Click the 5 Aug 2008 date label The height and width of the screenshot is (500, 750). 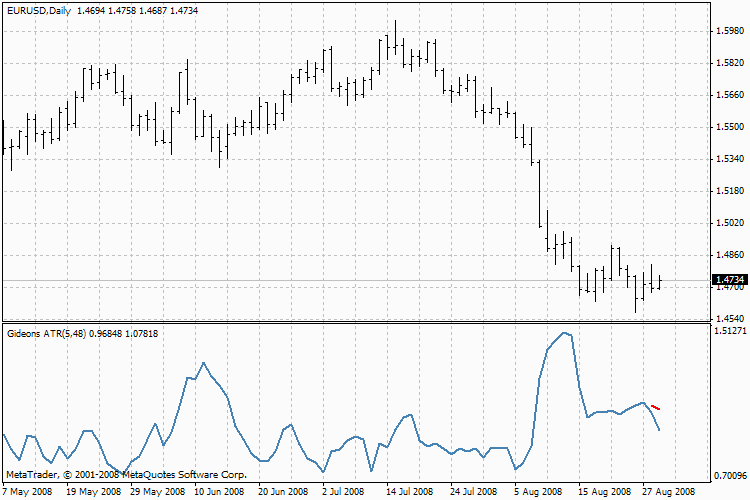535,492
